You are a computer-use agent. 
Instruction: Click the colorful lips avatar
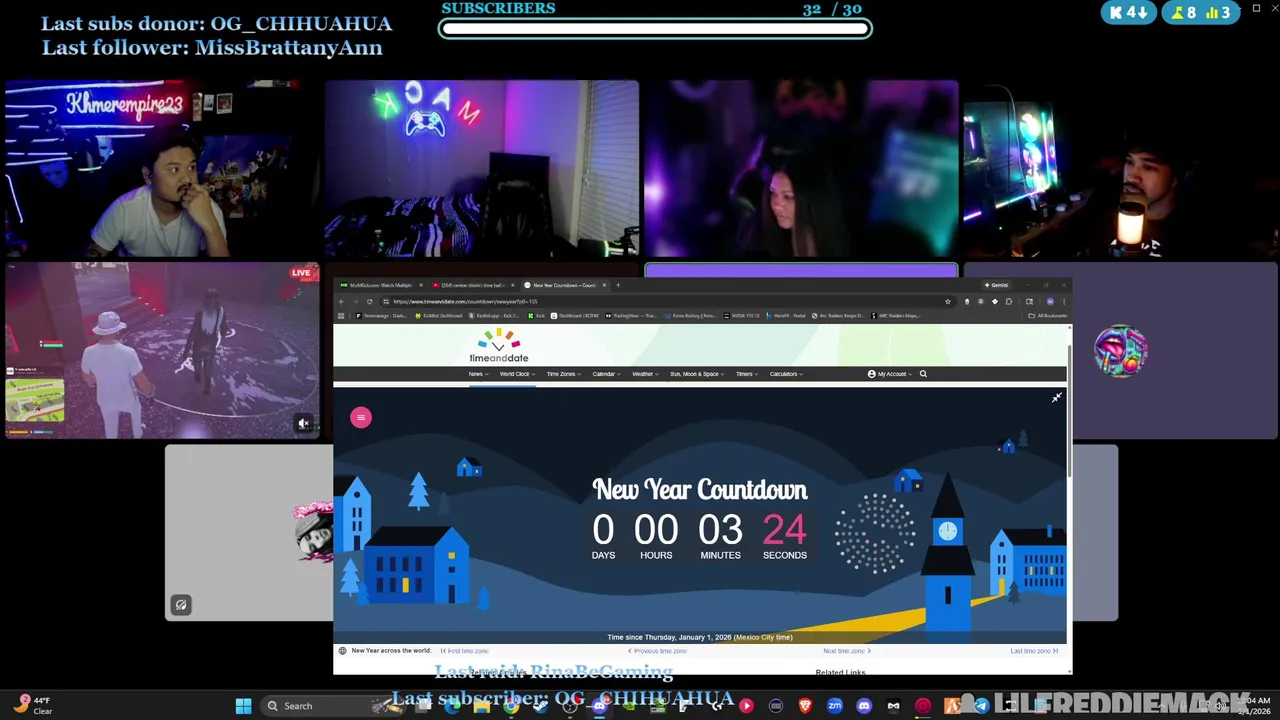click(1120, 351)
